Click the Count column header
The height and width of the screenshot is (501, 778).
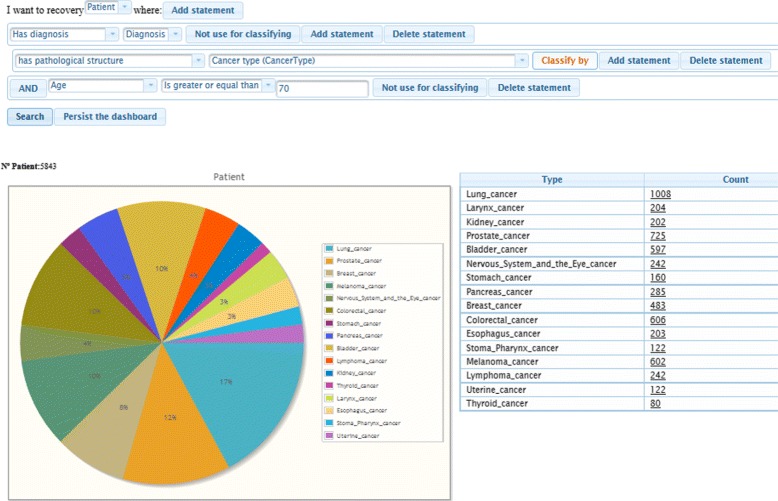pos(735,180)
